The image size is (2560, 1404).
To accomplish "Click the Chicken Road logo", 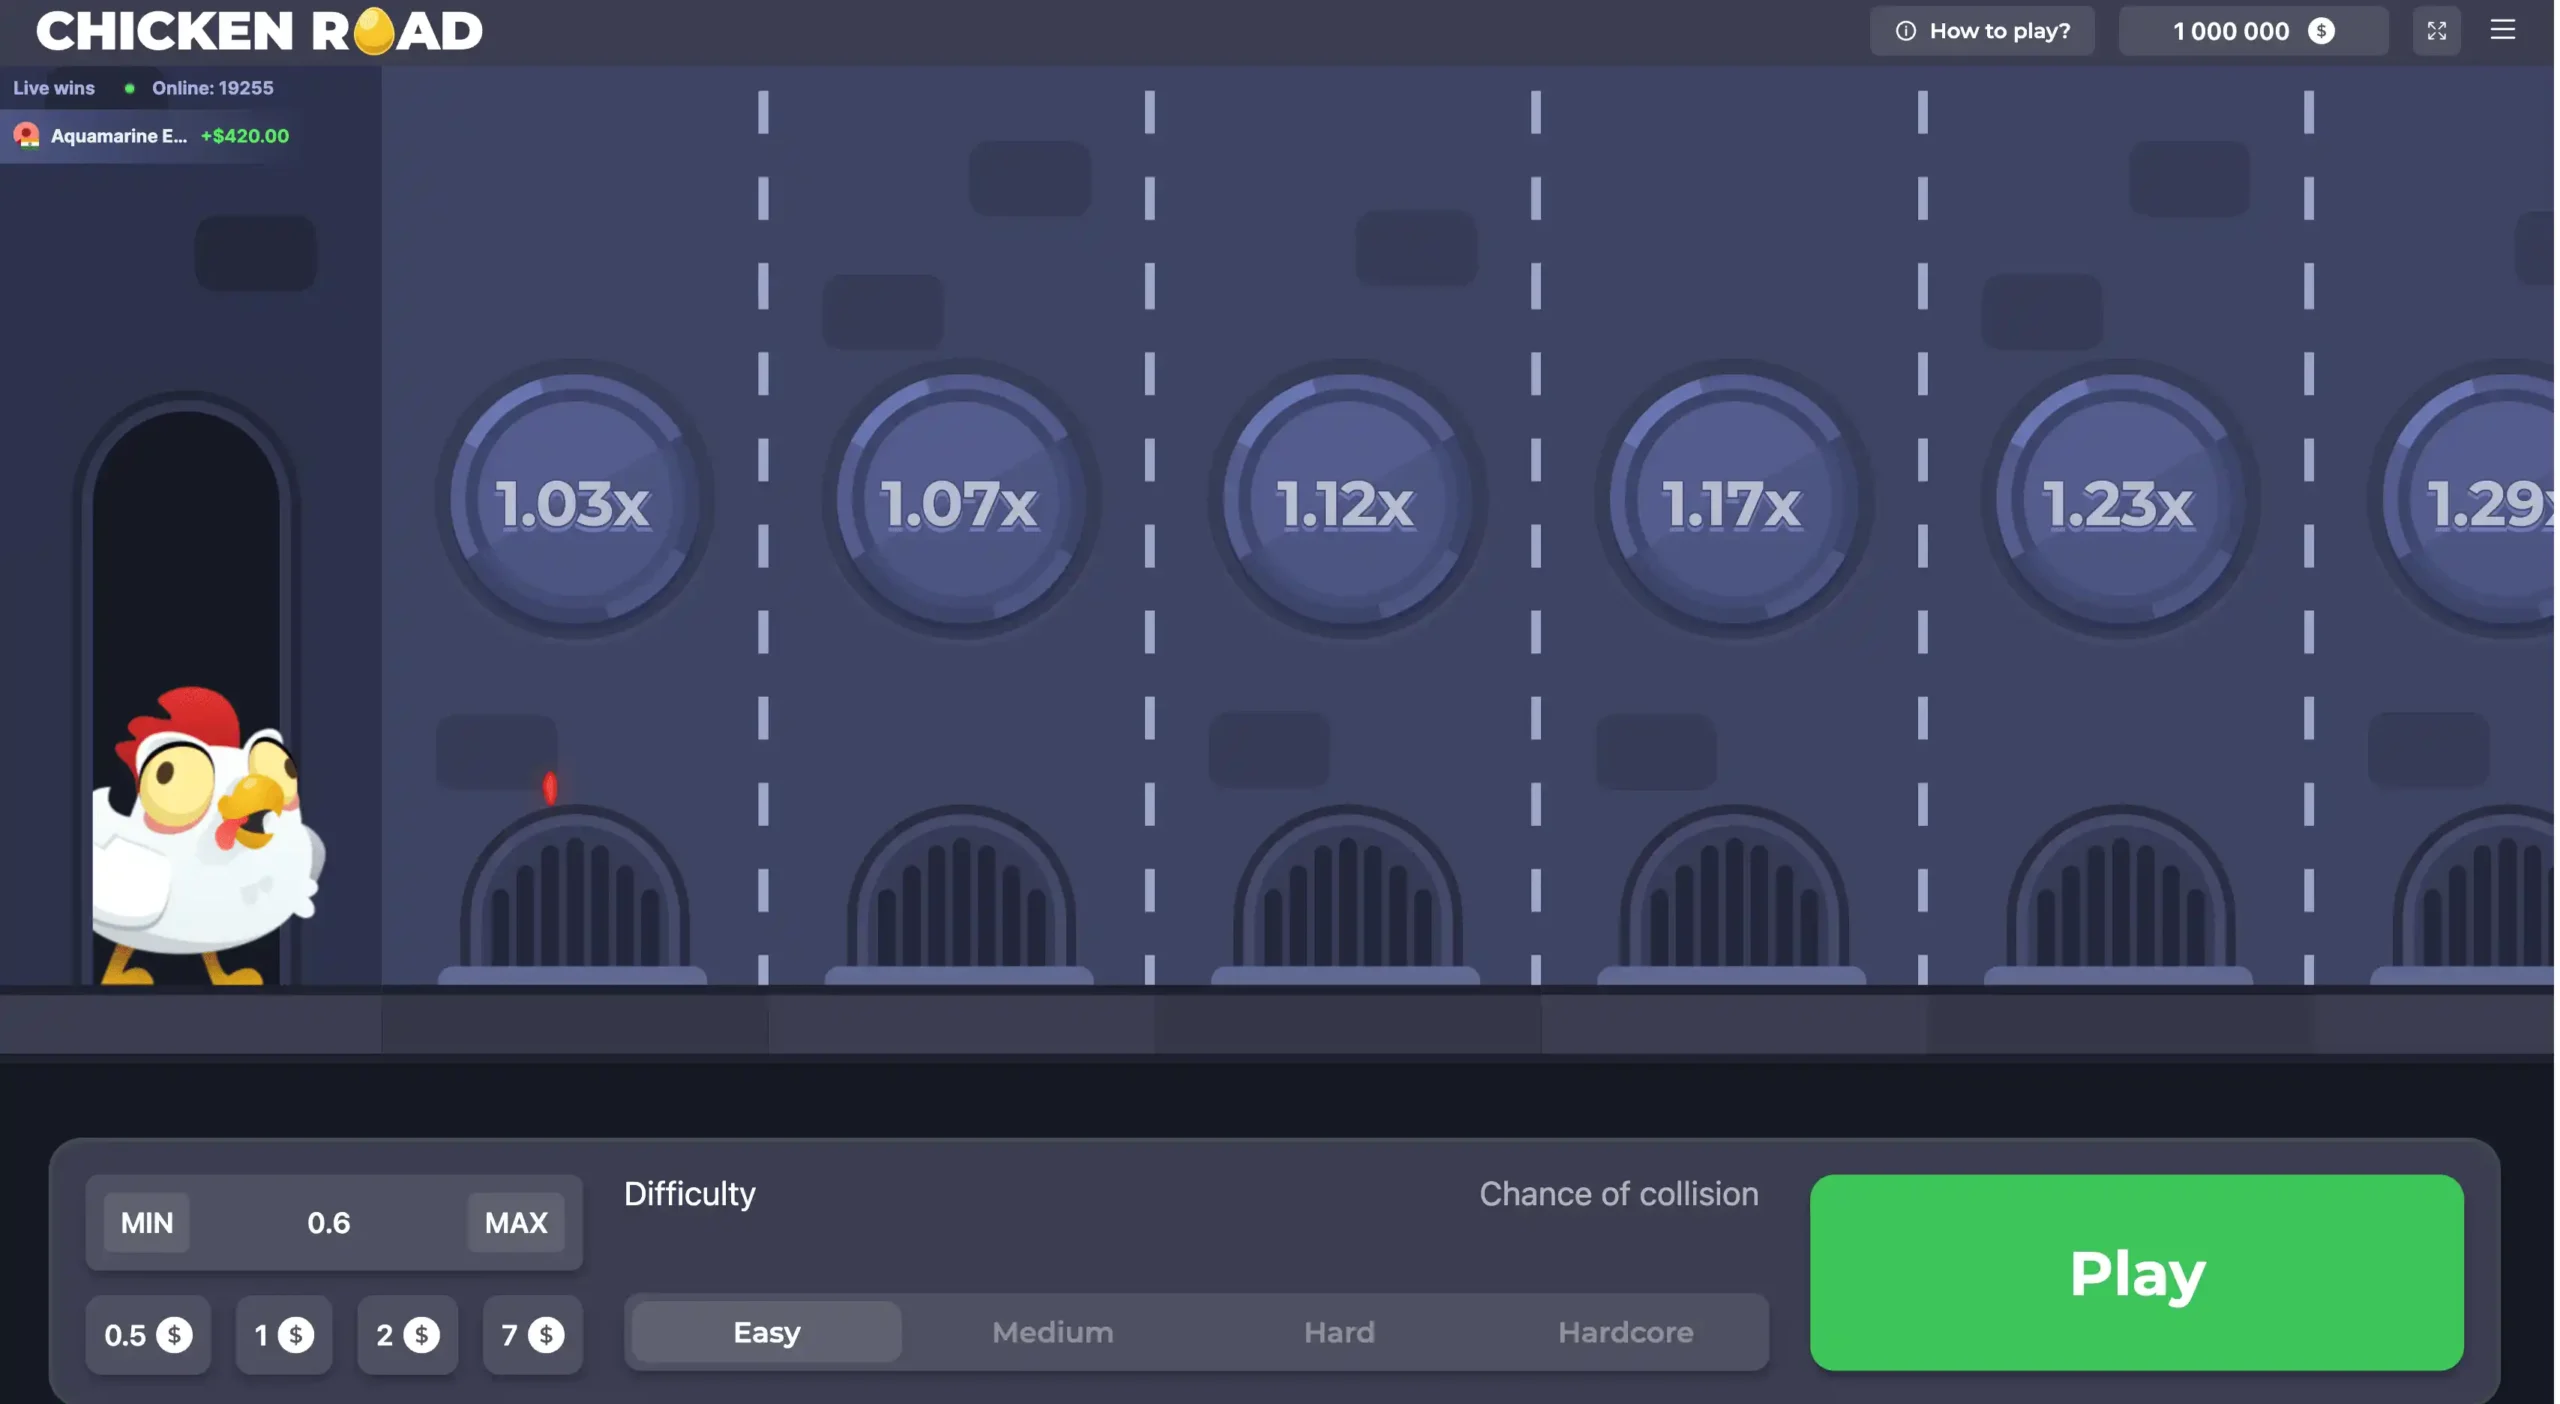I will pos(259,31).
